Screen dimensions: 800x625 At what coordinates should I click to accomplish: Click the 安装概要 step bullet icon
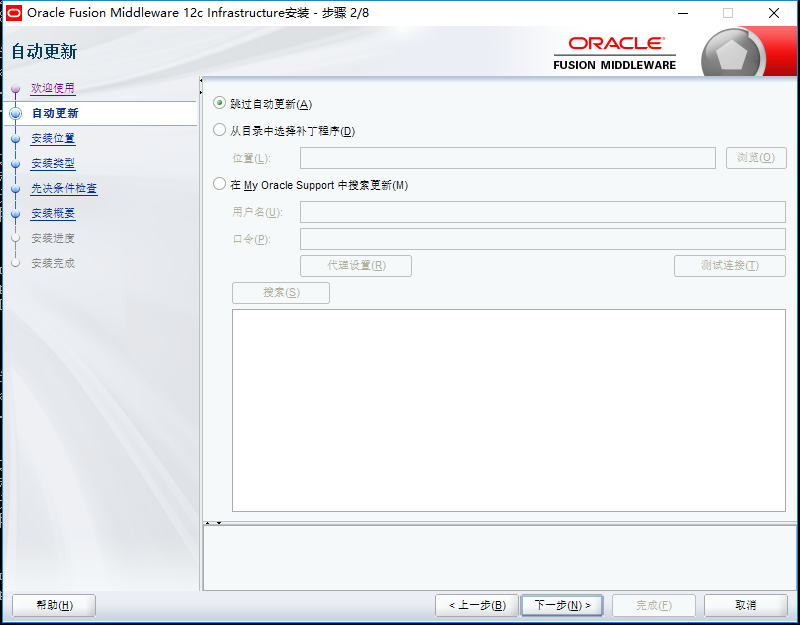point(16,214)
